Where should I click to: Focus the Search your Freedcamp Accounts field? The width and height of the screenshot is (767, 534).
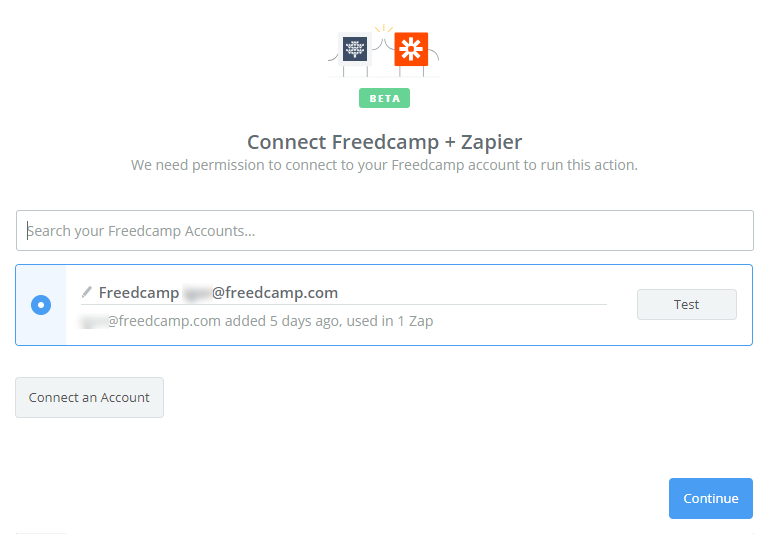pos(384,230)
